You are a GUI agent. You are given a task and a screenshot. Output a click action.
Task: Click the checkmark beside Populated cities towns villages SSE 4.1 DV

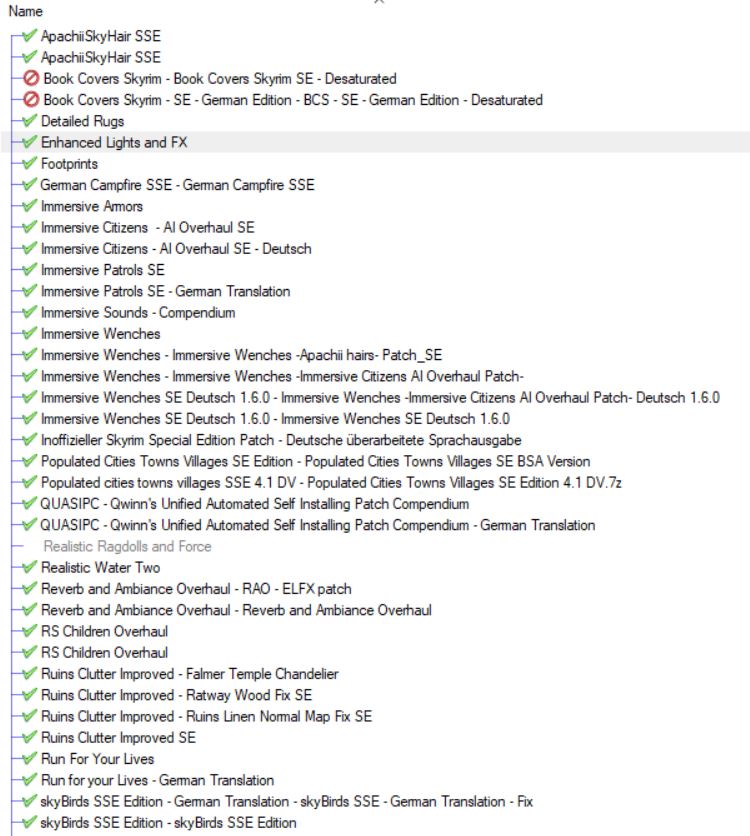(30, 482)
